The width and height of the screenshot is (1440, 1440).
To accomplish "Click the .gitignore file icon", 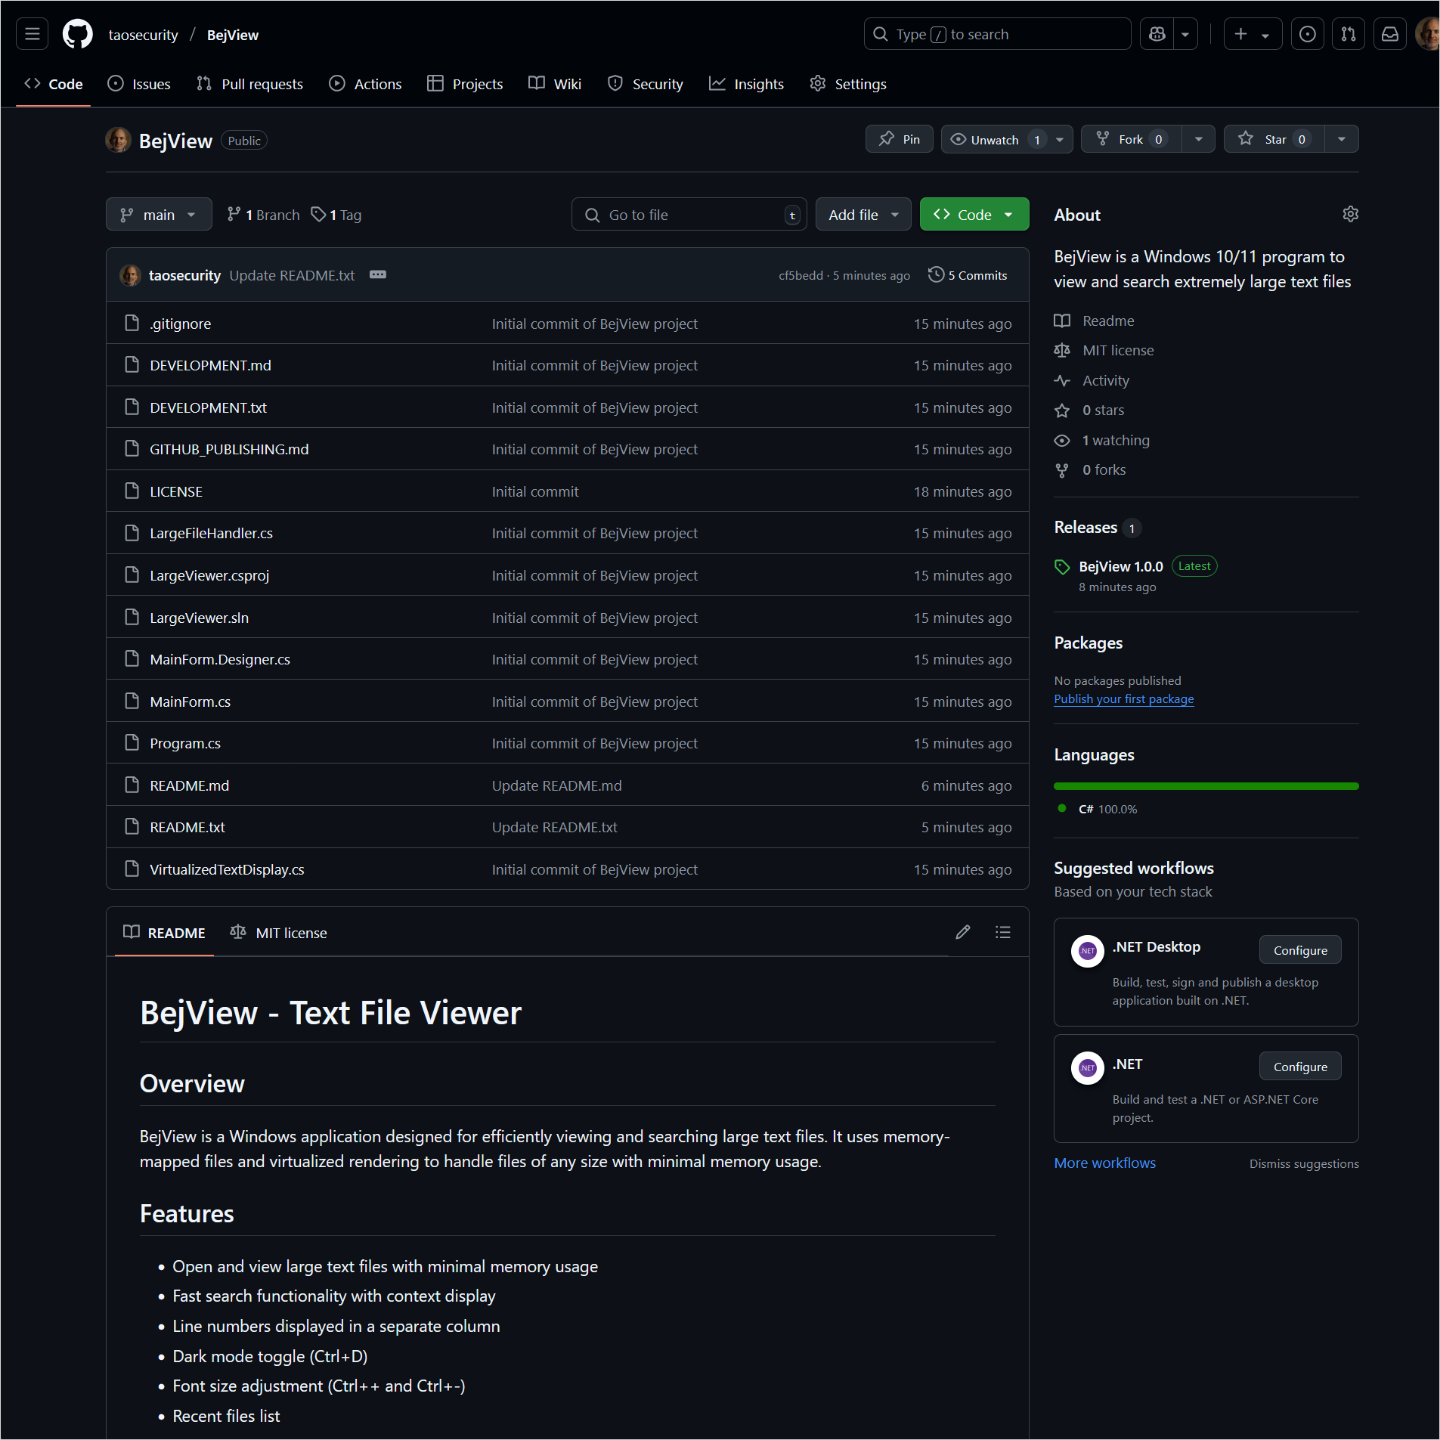I will [x=132, y=323].
